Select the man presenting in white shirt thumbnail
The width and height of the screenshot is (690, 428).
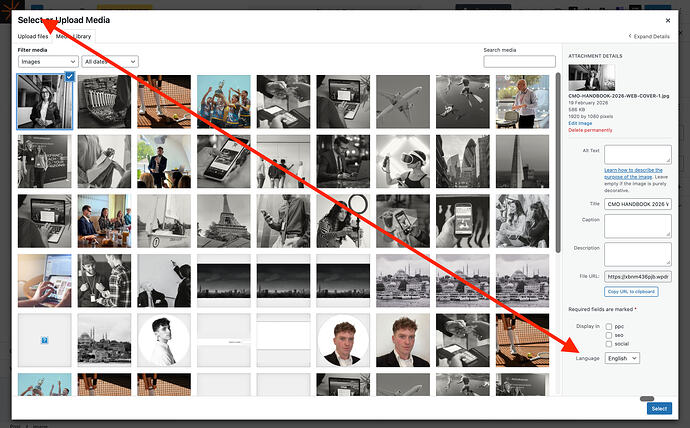[x=522, y=102]
